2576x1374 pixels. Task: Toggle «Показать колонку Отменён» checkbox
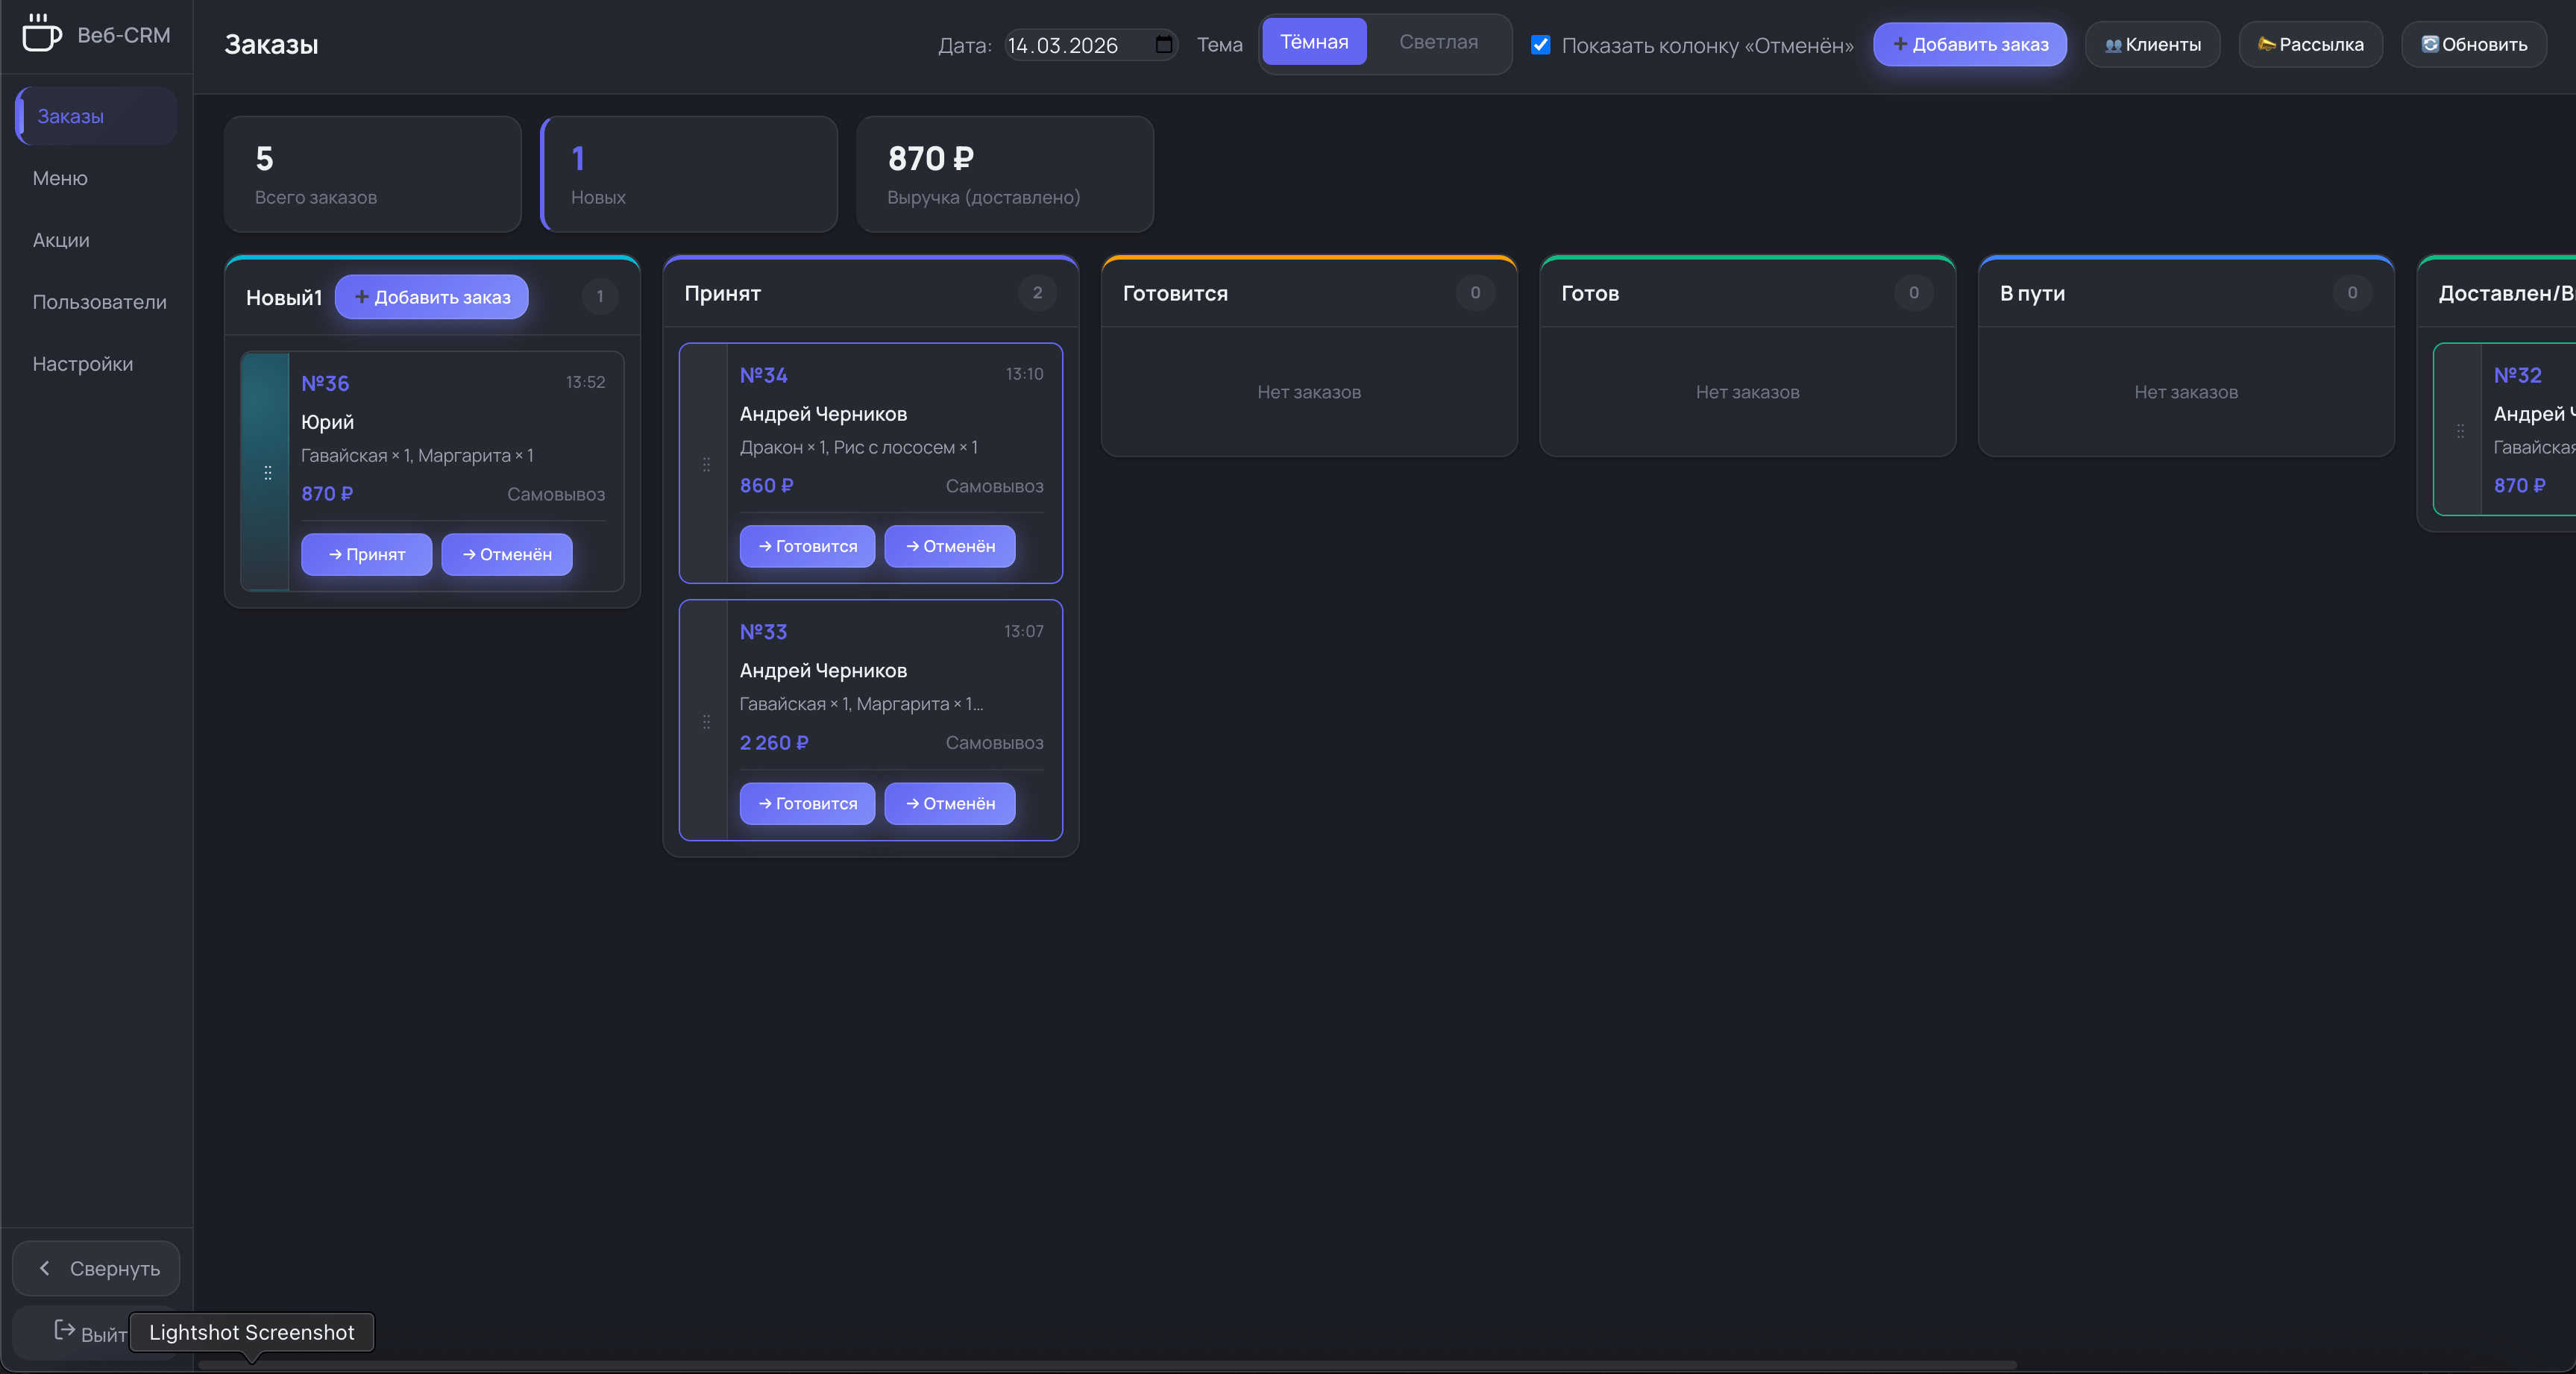1540,44
